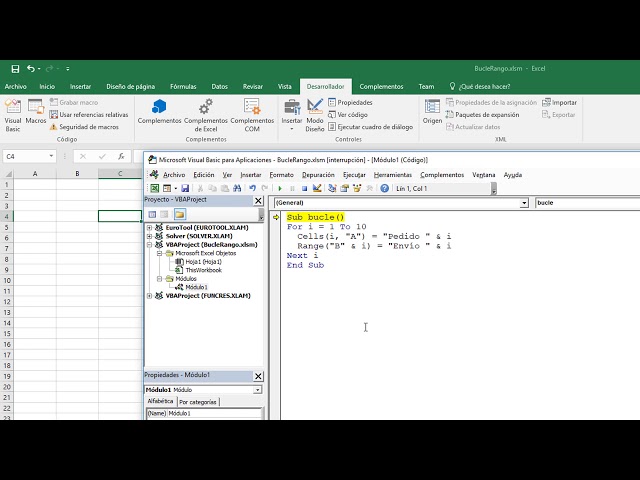Open Complementos add-ins in ribbon
Screen dimensions: 640x480
coord(159,112)
